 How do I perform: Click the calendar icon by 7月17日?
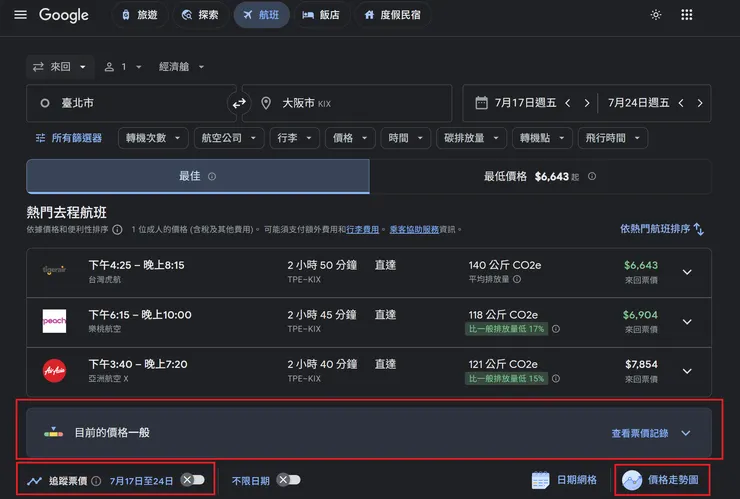coord(481,102)
